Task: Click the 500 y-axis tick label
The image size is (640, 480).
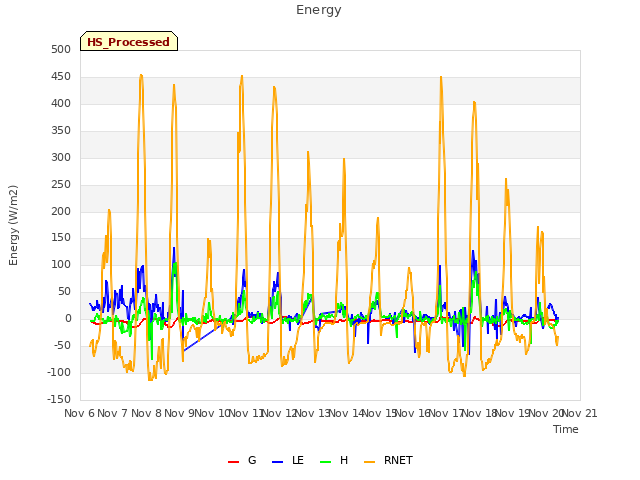Action: point(61,49)
